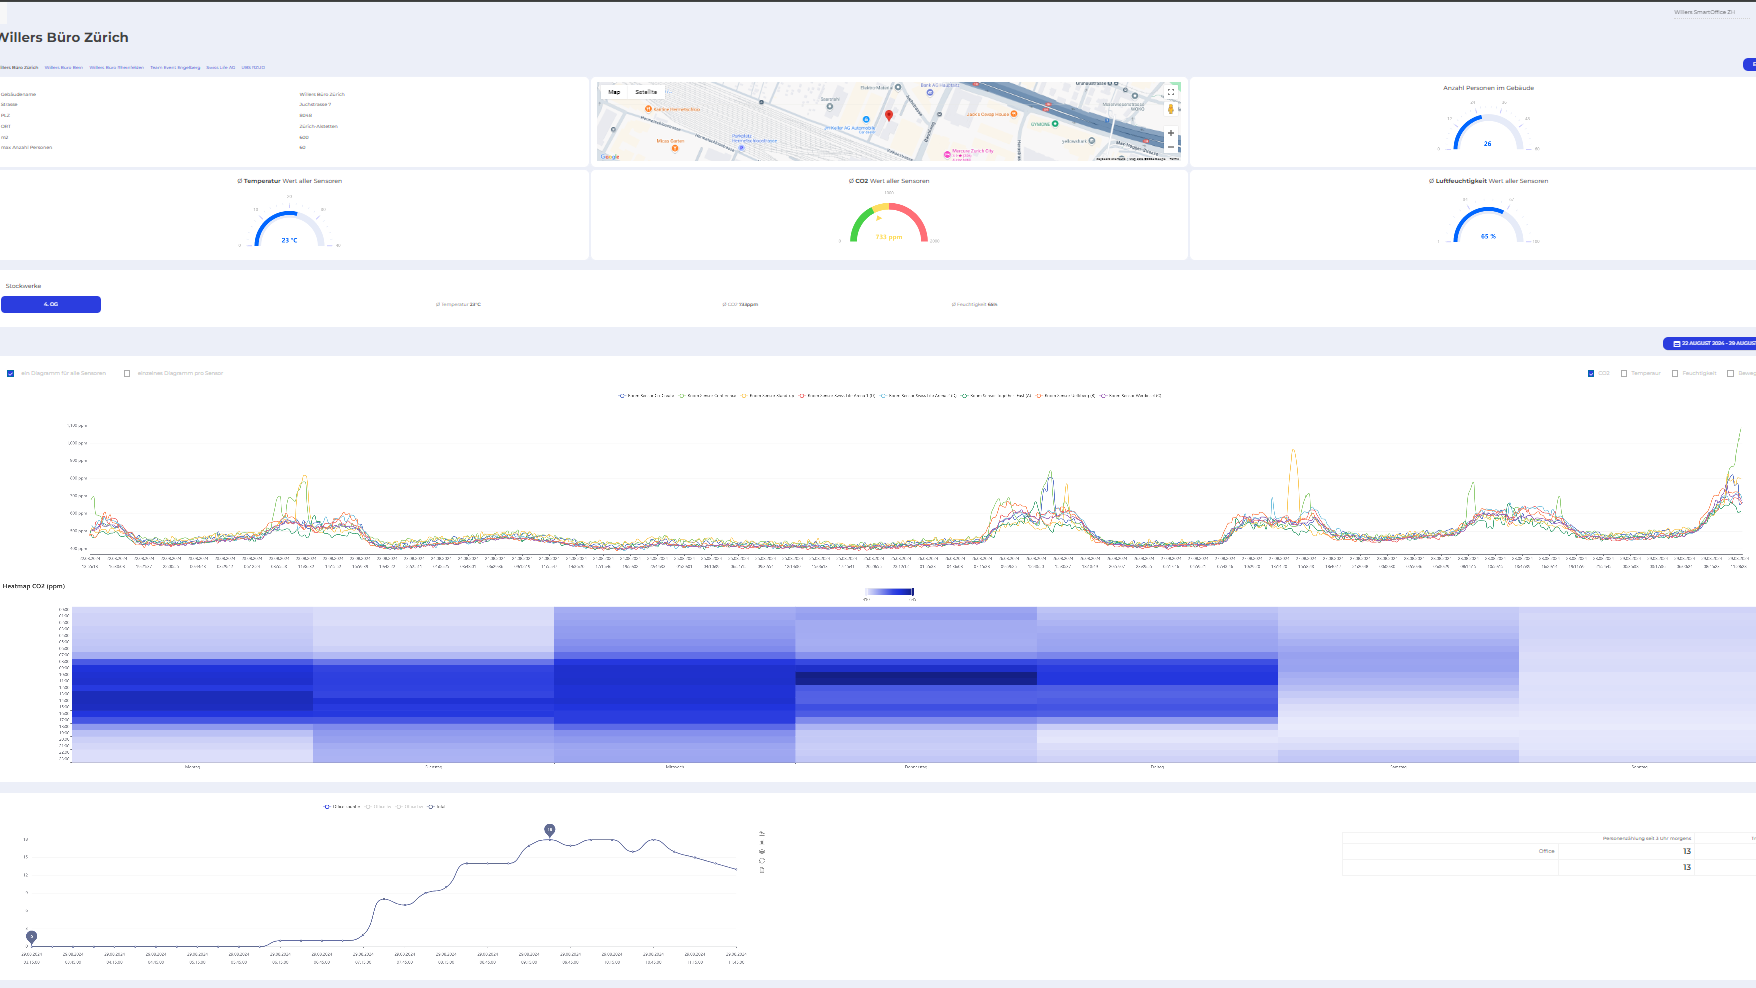
Task: Click the CO2 ppm gauge
Action: (x=889, y=222)
